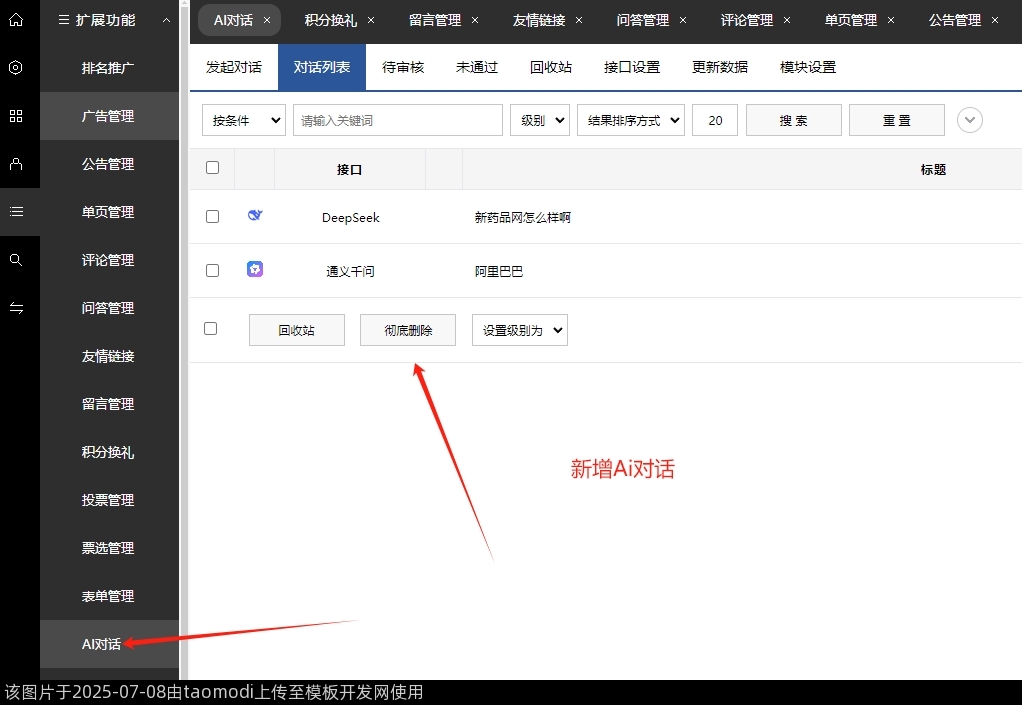Viewport: 1022px width, 705px height.
Task: Click the 搜索 button
Action: 793,120
